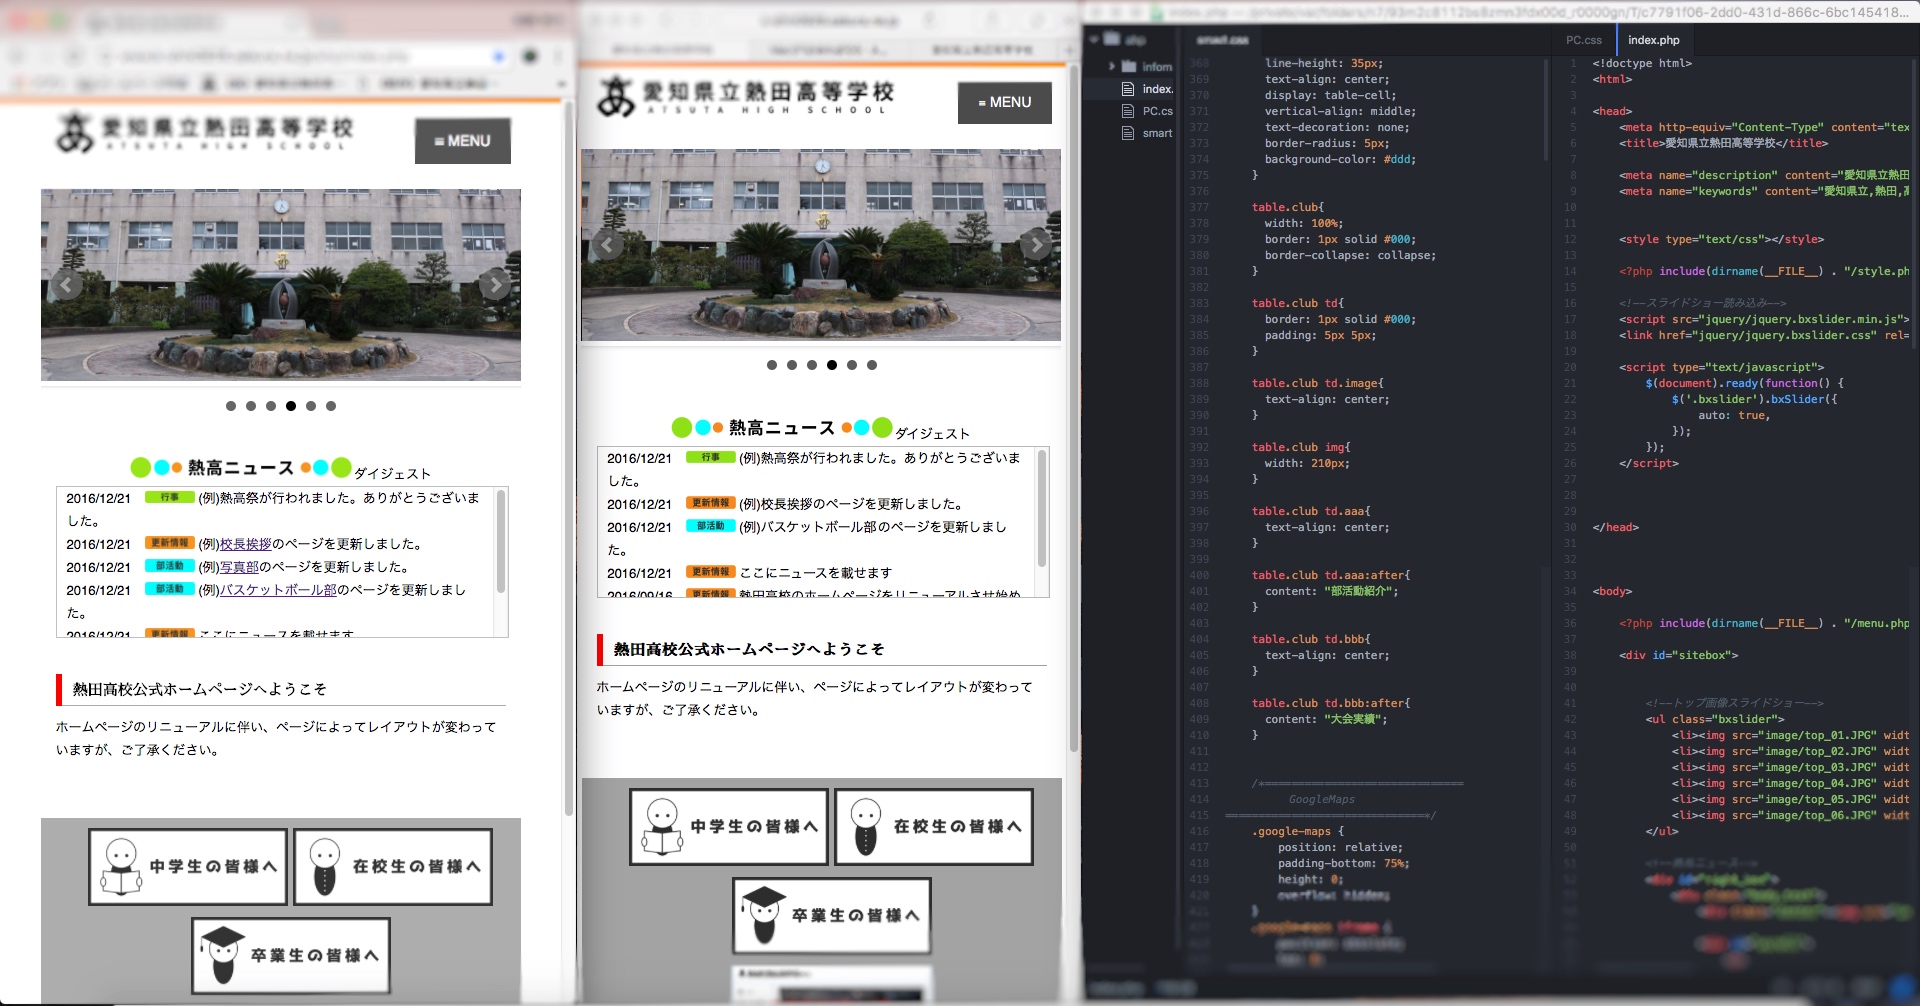Select last slider pager dot in left browser

click(x=331, y=406)
